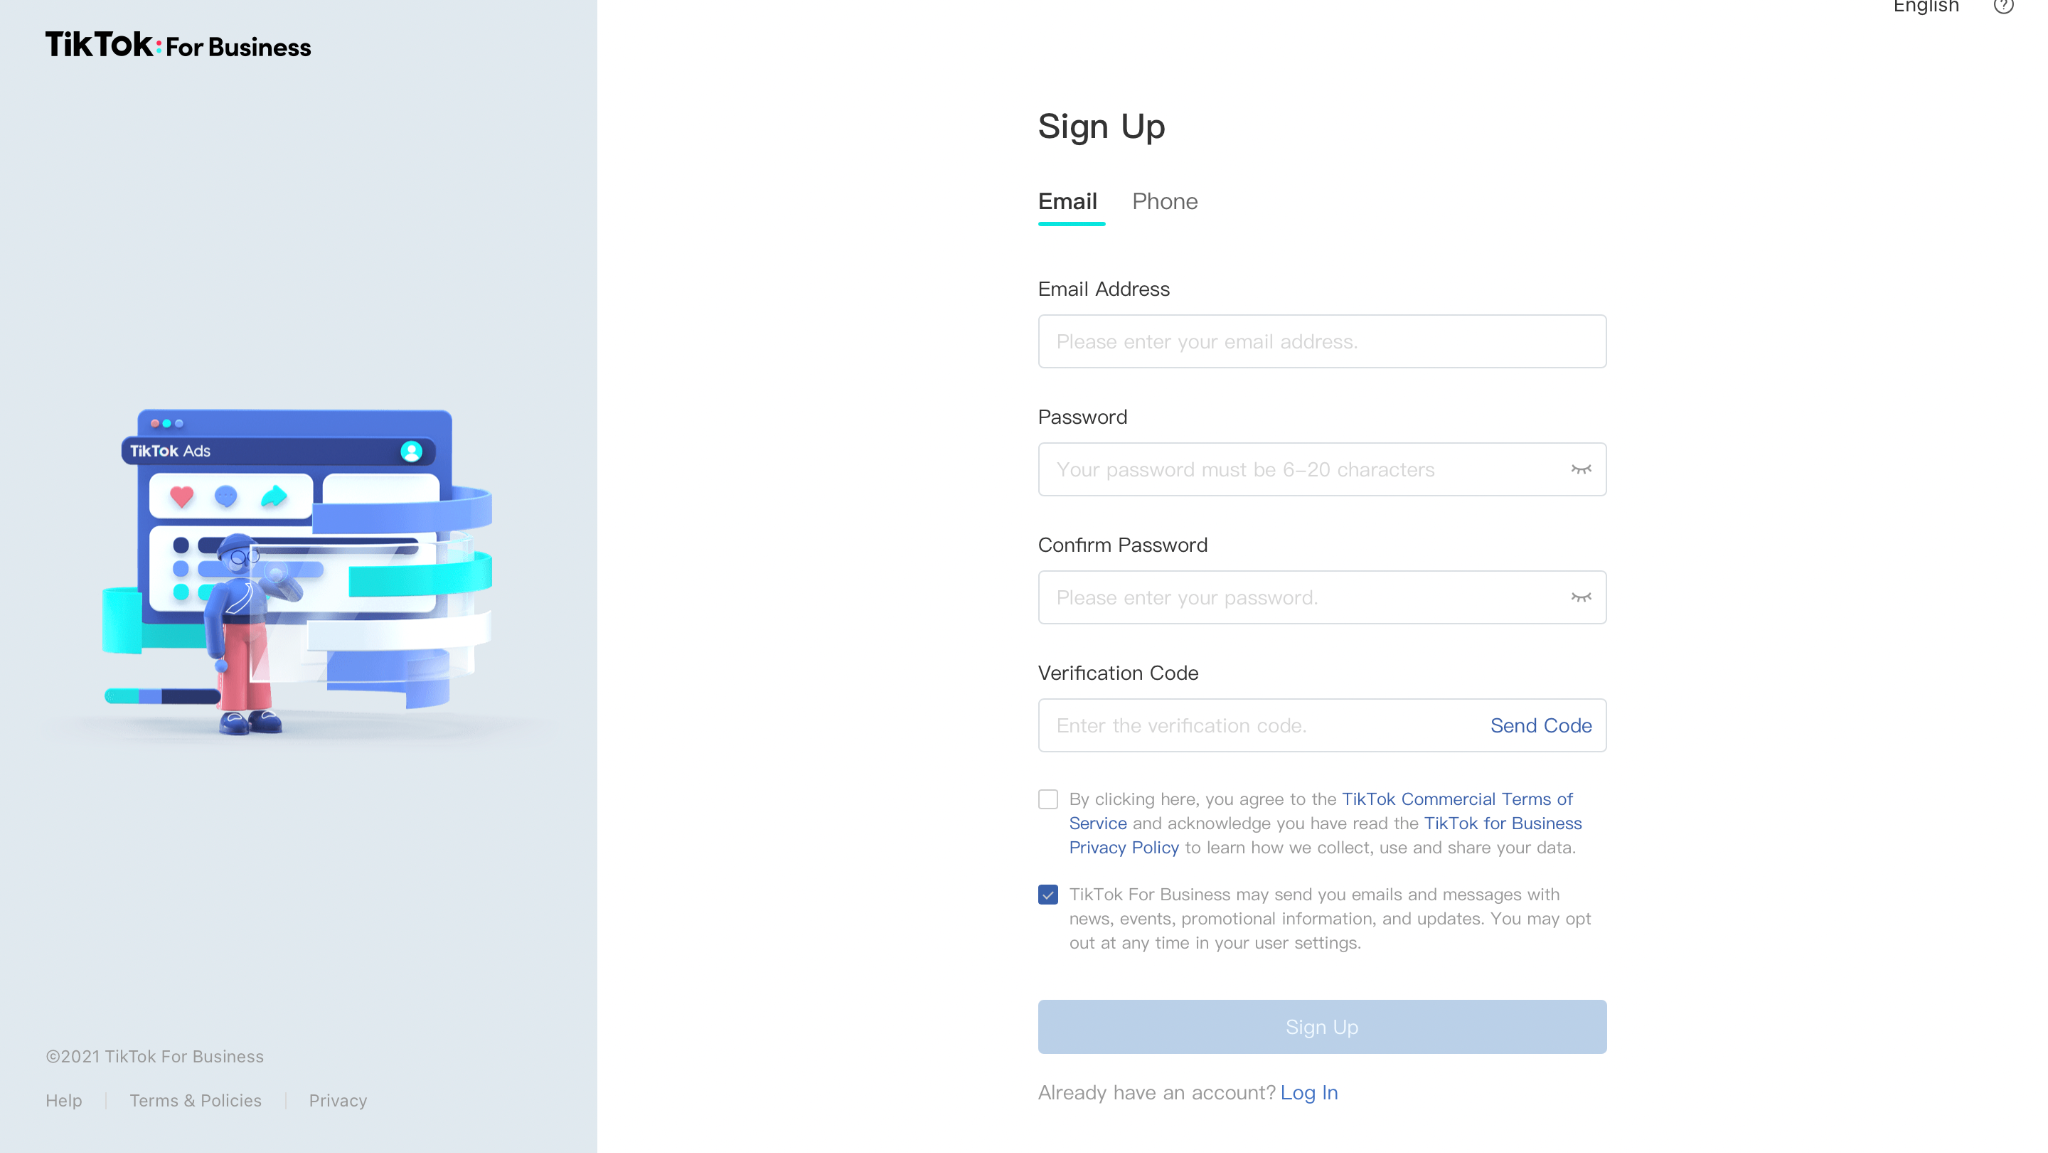This screenshot has width=2048, height=1153.
Task: Focus the verification code input field
Action: tap(1262, 725)
